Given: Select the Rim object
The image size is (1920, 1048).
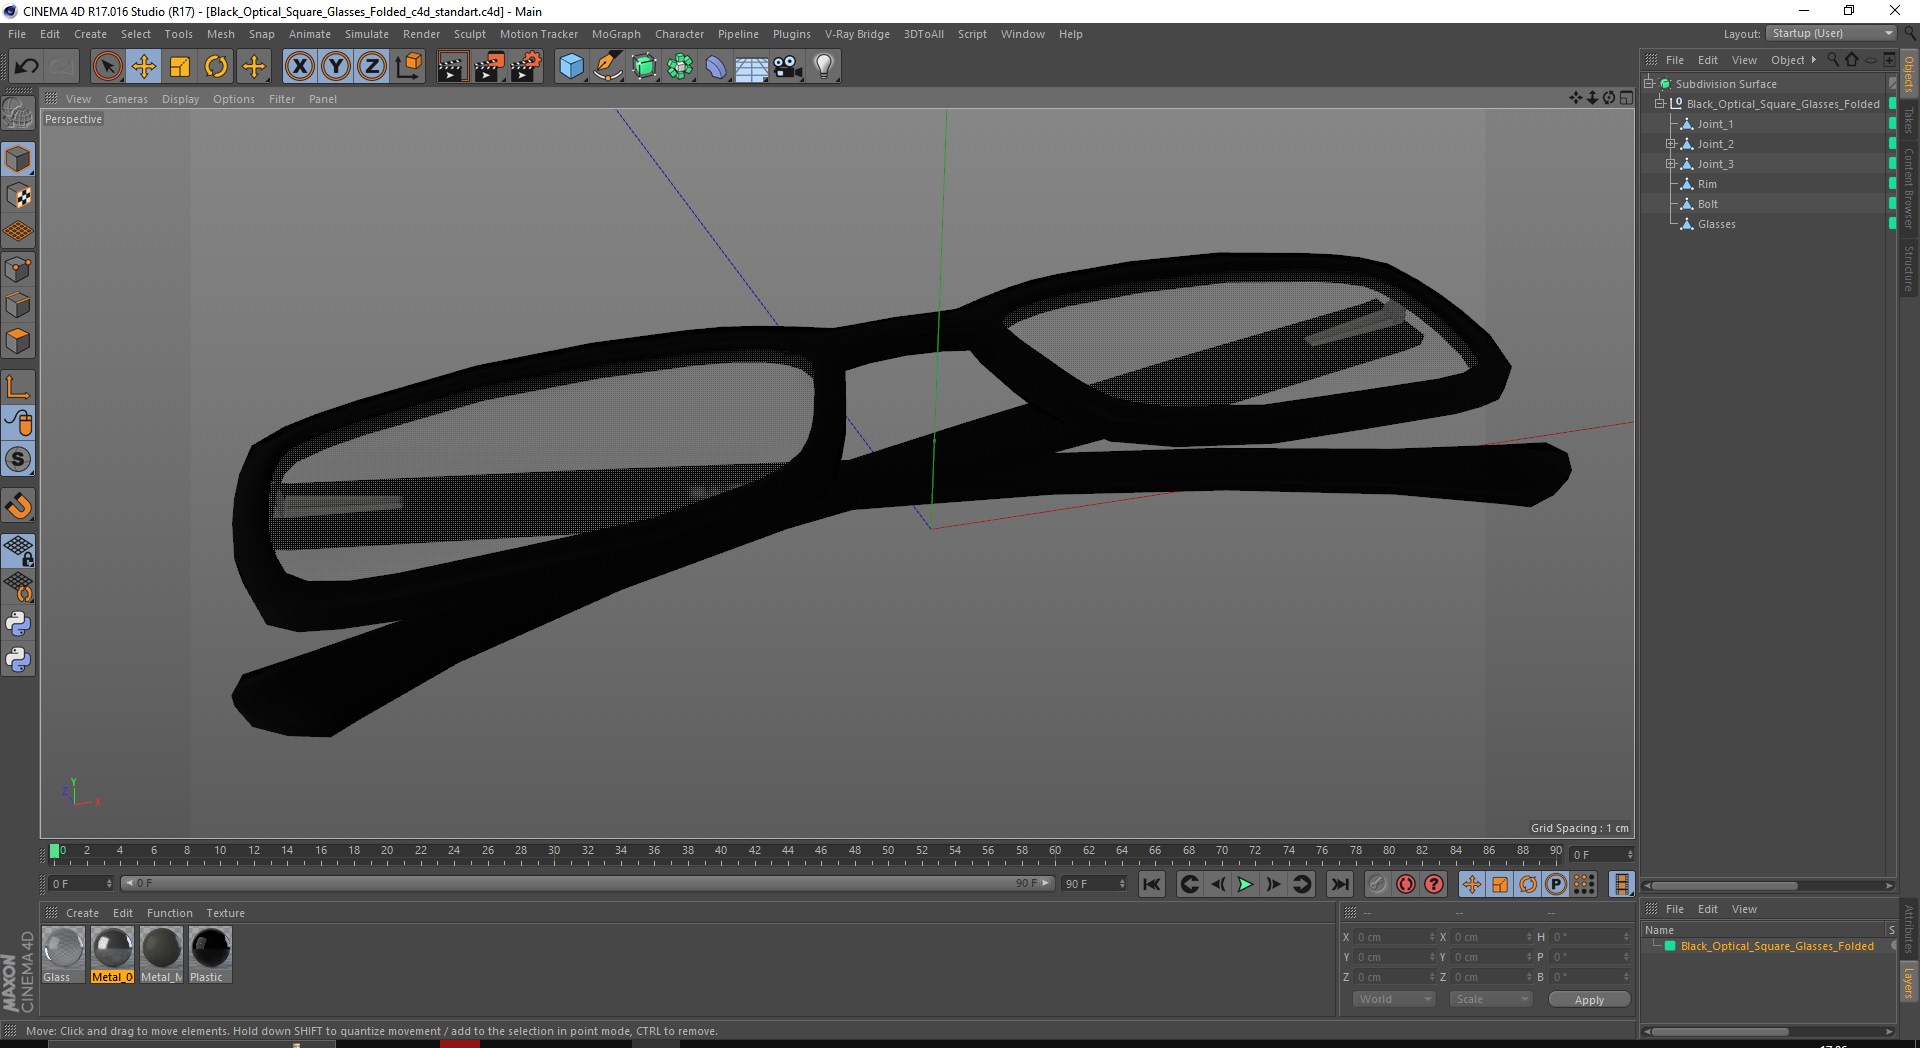Looking at the screenshot, I should [x=1707, y=184].
